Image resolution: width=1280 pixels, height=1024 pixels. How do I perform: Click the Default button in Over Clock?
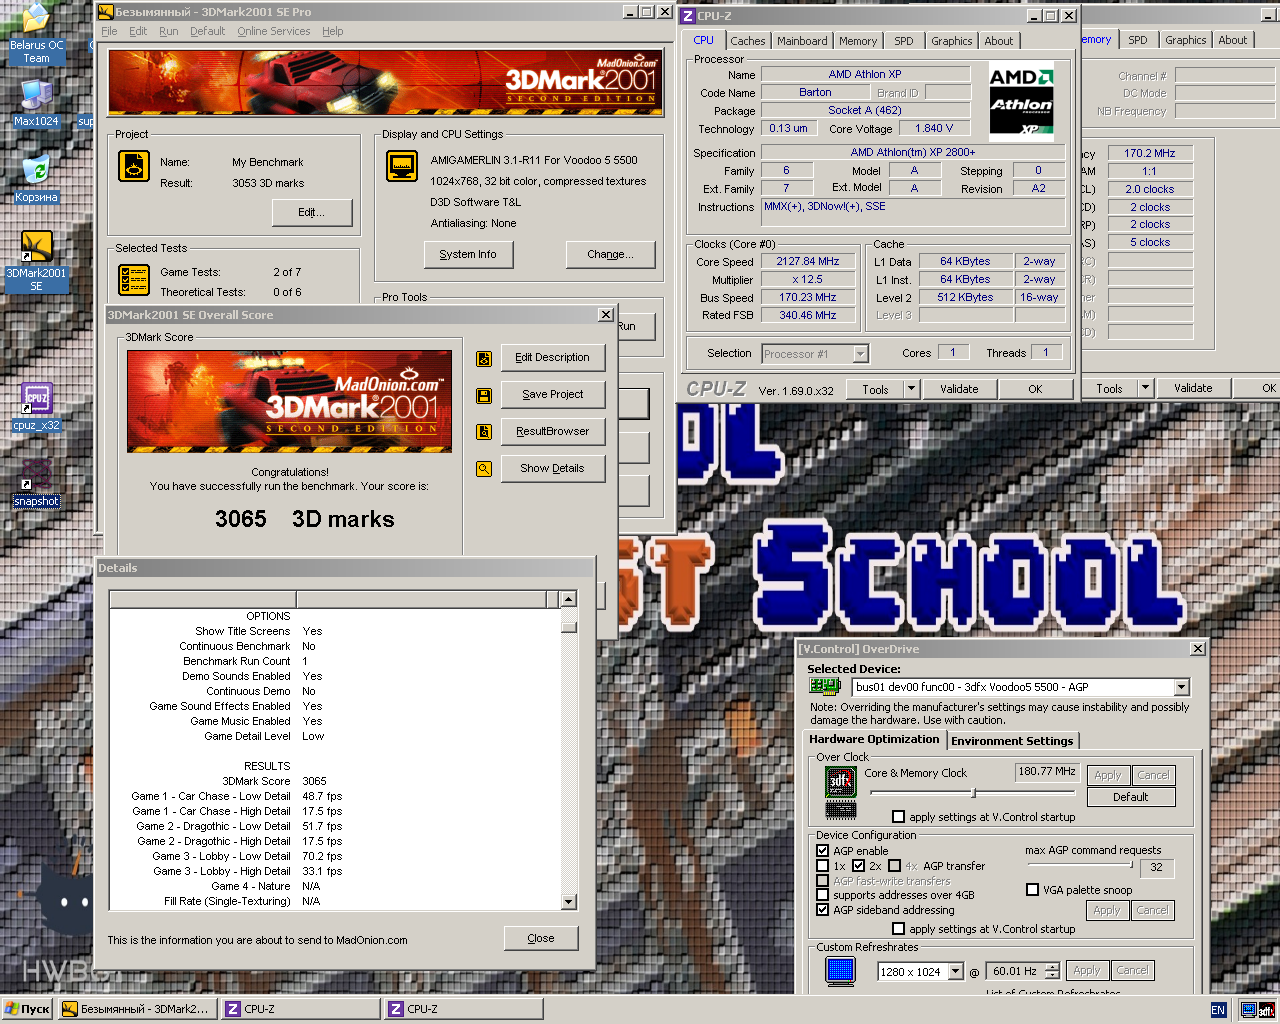1130,797
